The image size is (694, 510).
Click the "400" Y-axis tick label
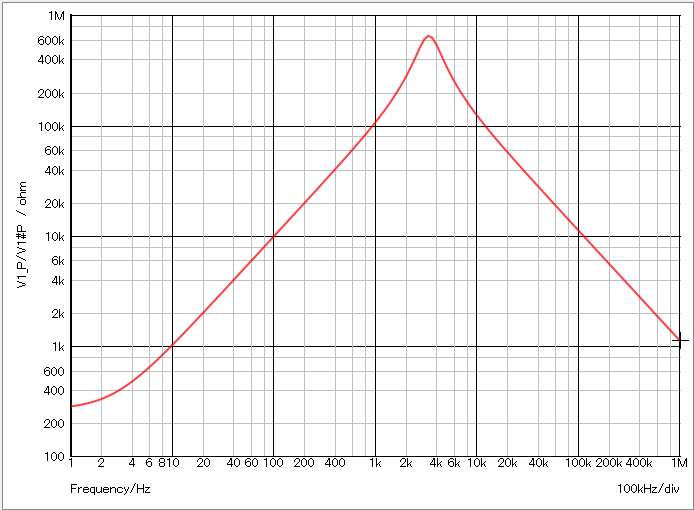pos(54,391)
